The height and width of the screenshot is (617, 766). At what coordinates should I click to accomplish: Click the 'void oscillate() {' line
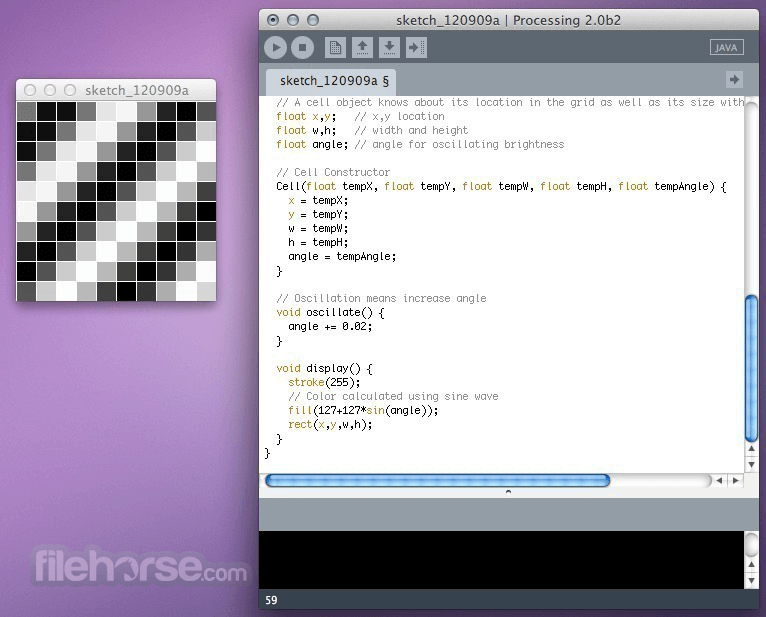331,313
